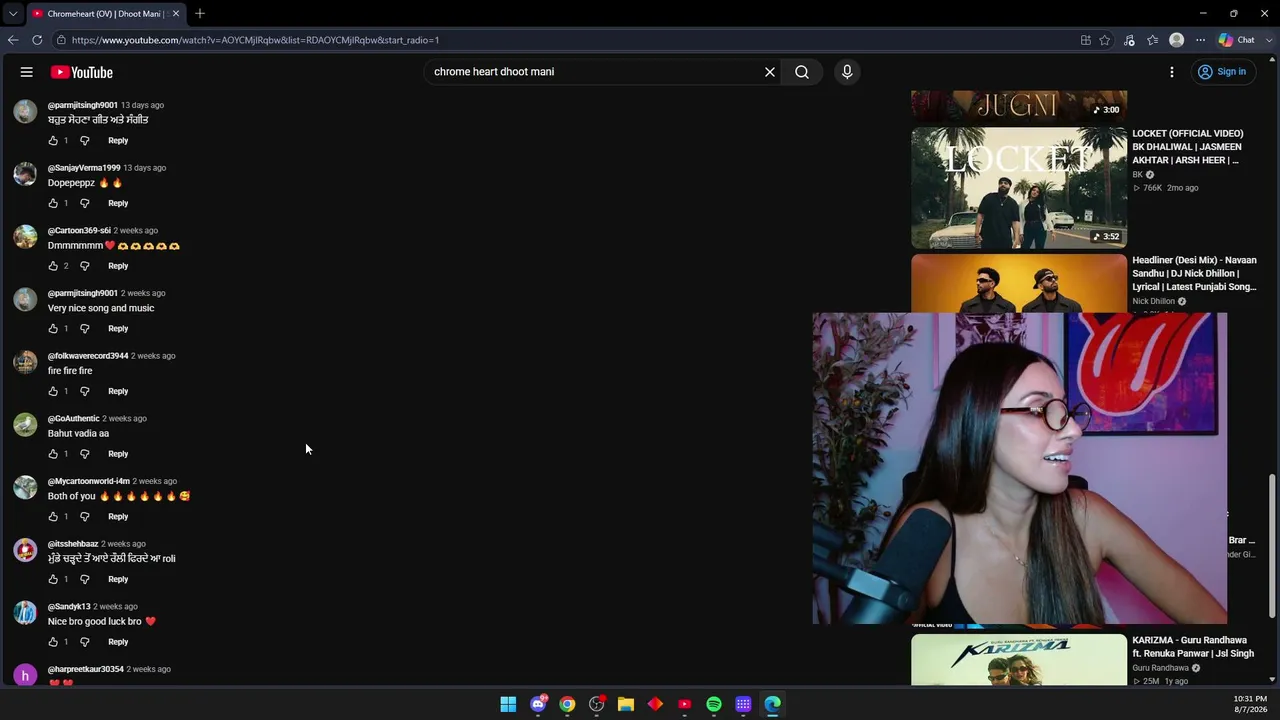Dislike the 'Dopepeppz' comment
The image size is (1280, 720).
click(84, 203)
